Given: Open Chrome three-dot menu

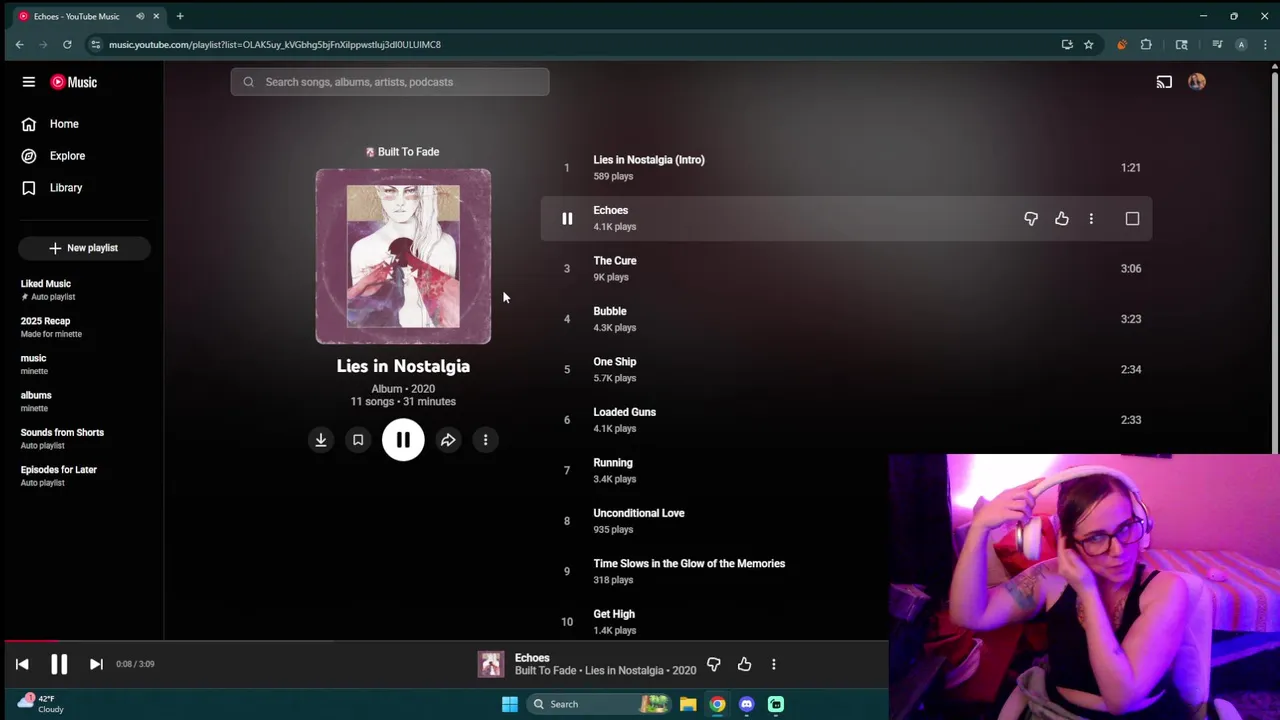Looking at the screenshot, I should 1265,44.
